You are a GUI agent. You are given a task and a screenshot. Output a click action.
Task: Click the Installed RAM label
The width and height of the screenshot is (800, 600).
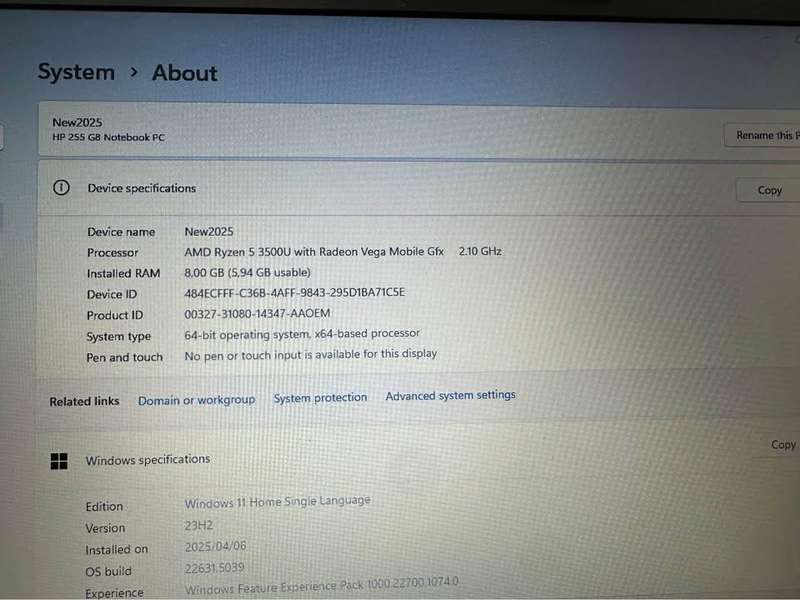tap(123, 274)
